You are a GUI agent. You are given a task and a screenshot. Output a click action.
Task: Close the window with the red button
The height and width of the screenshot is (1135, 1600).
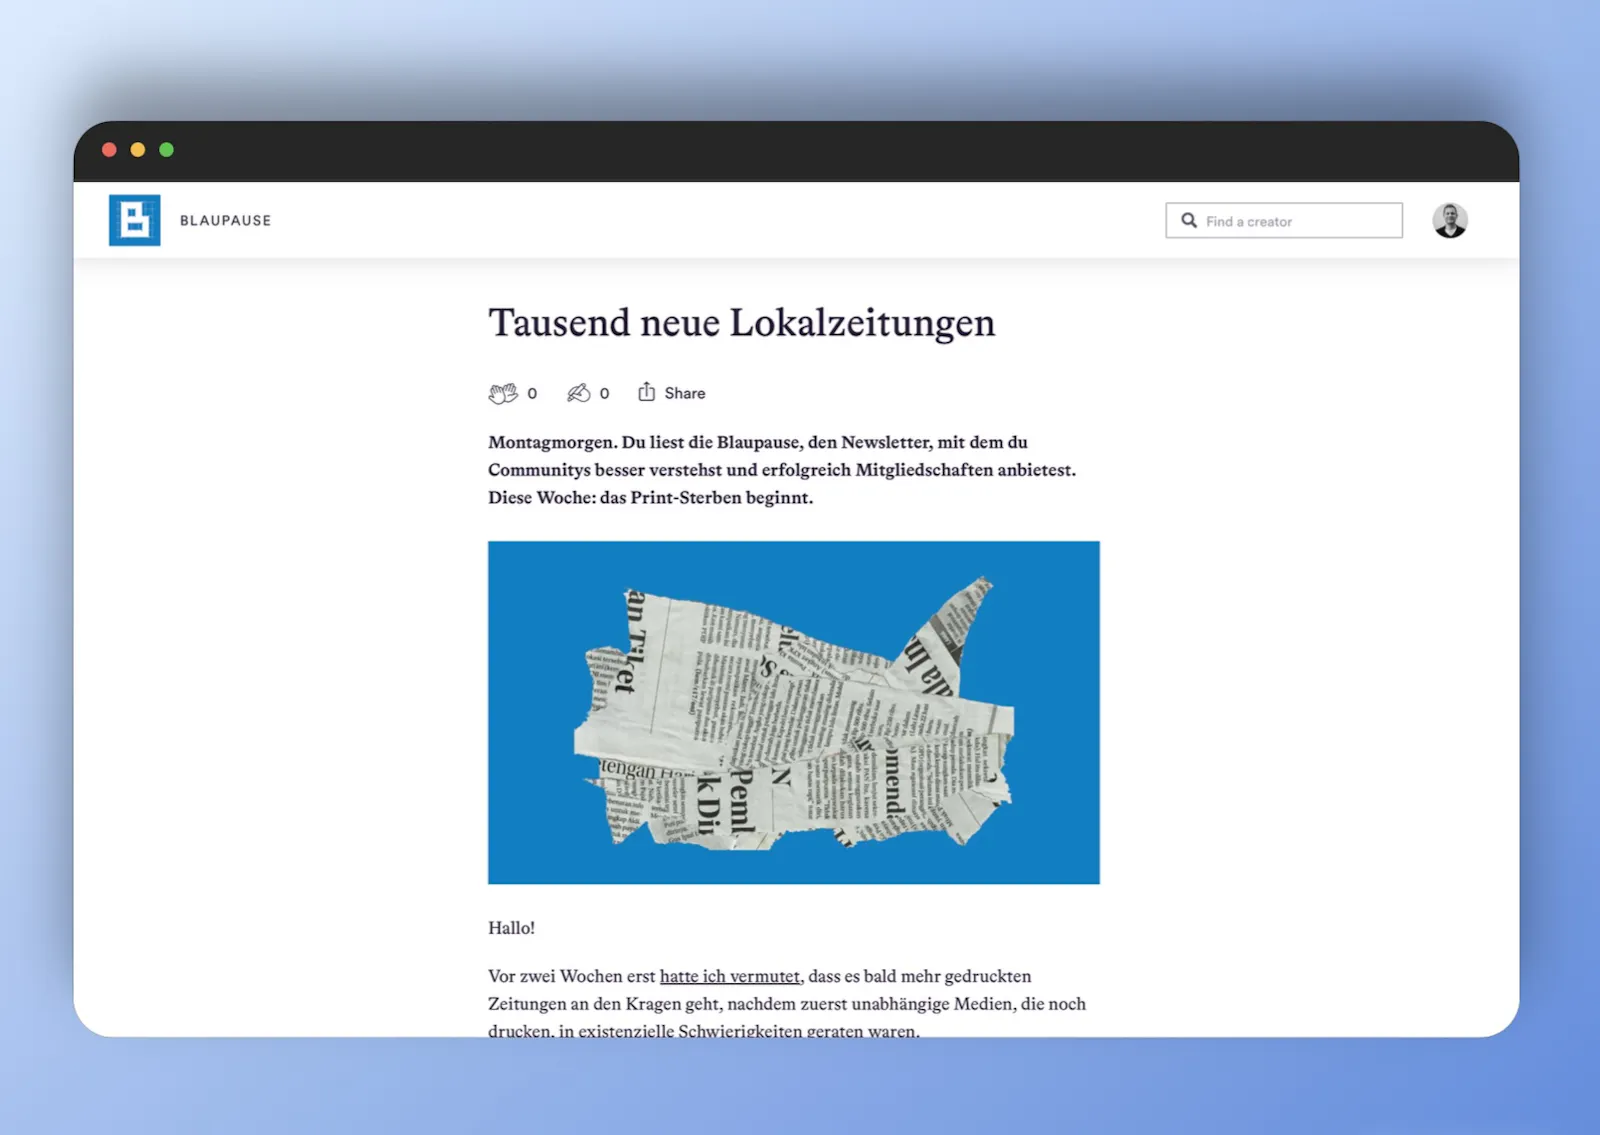click(x=109, y=150)
